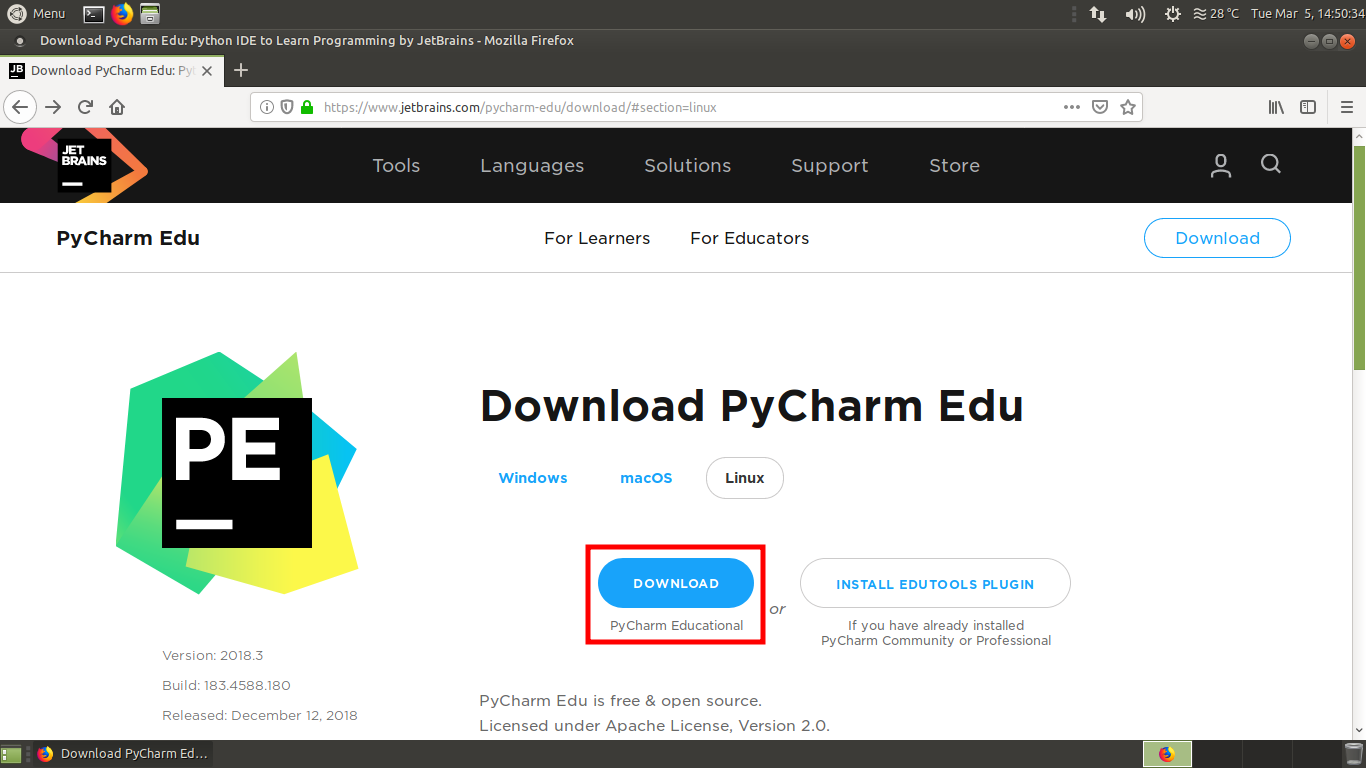Switch to the macOS download tab
This screenshot has width=1366, height=768.
click(x=646, y=478)
